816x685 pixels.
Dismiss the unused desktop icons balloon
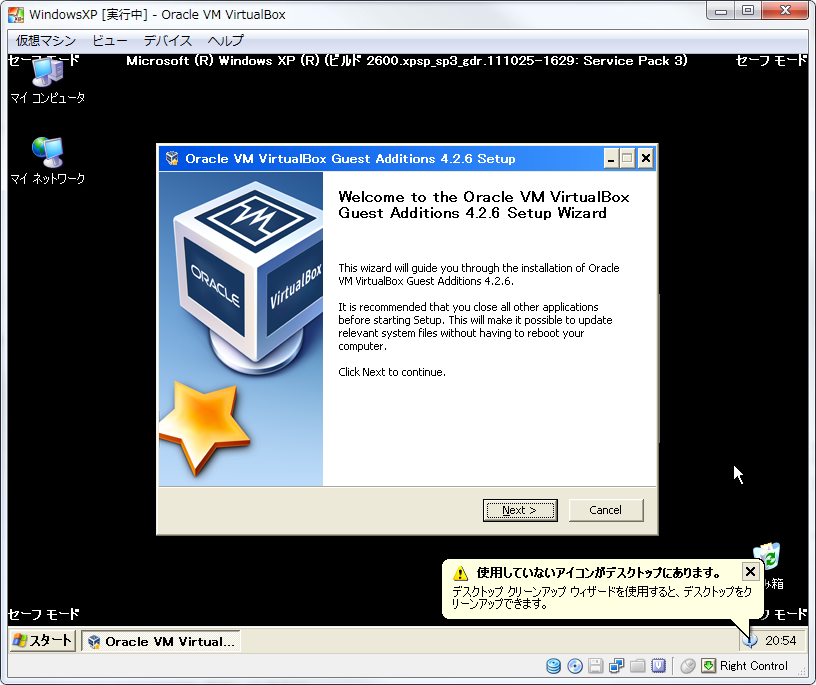pos(750,571)
